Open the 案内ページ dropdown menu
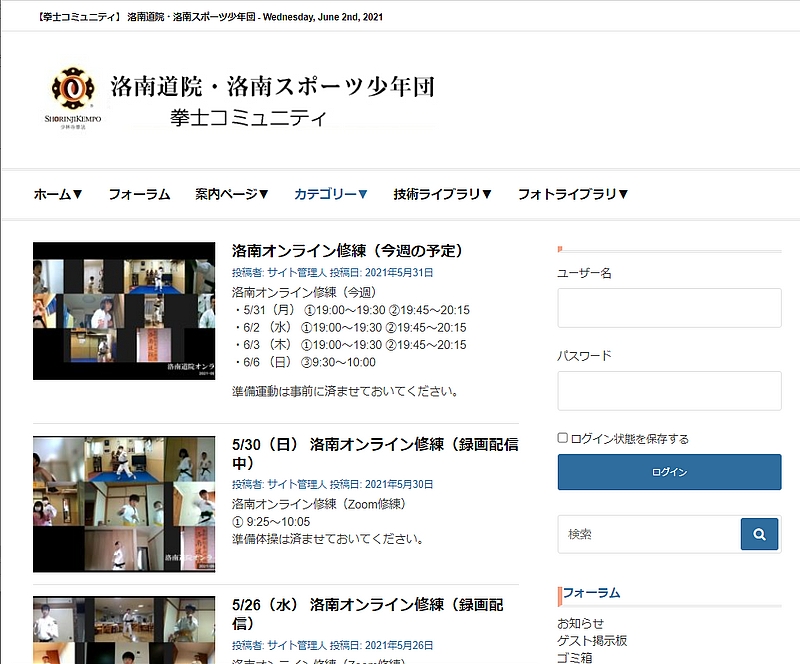 tap(232, 194)
